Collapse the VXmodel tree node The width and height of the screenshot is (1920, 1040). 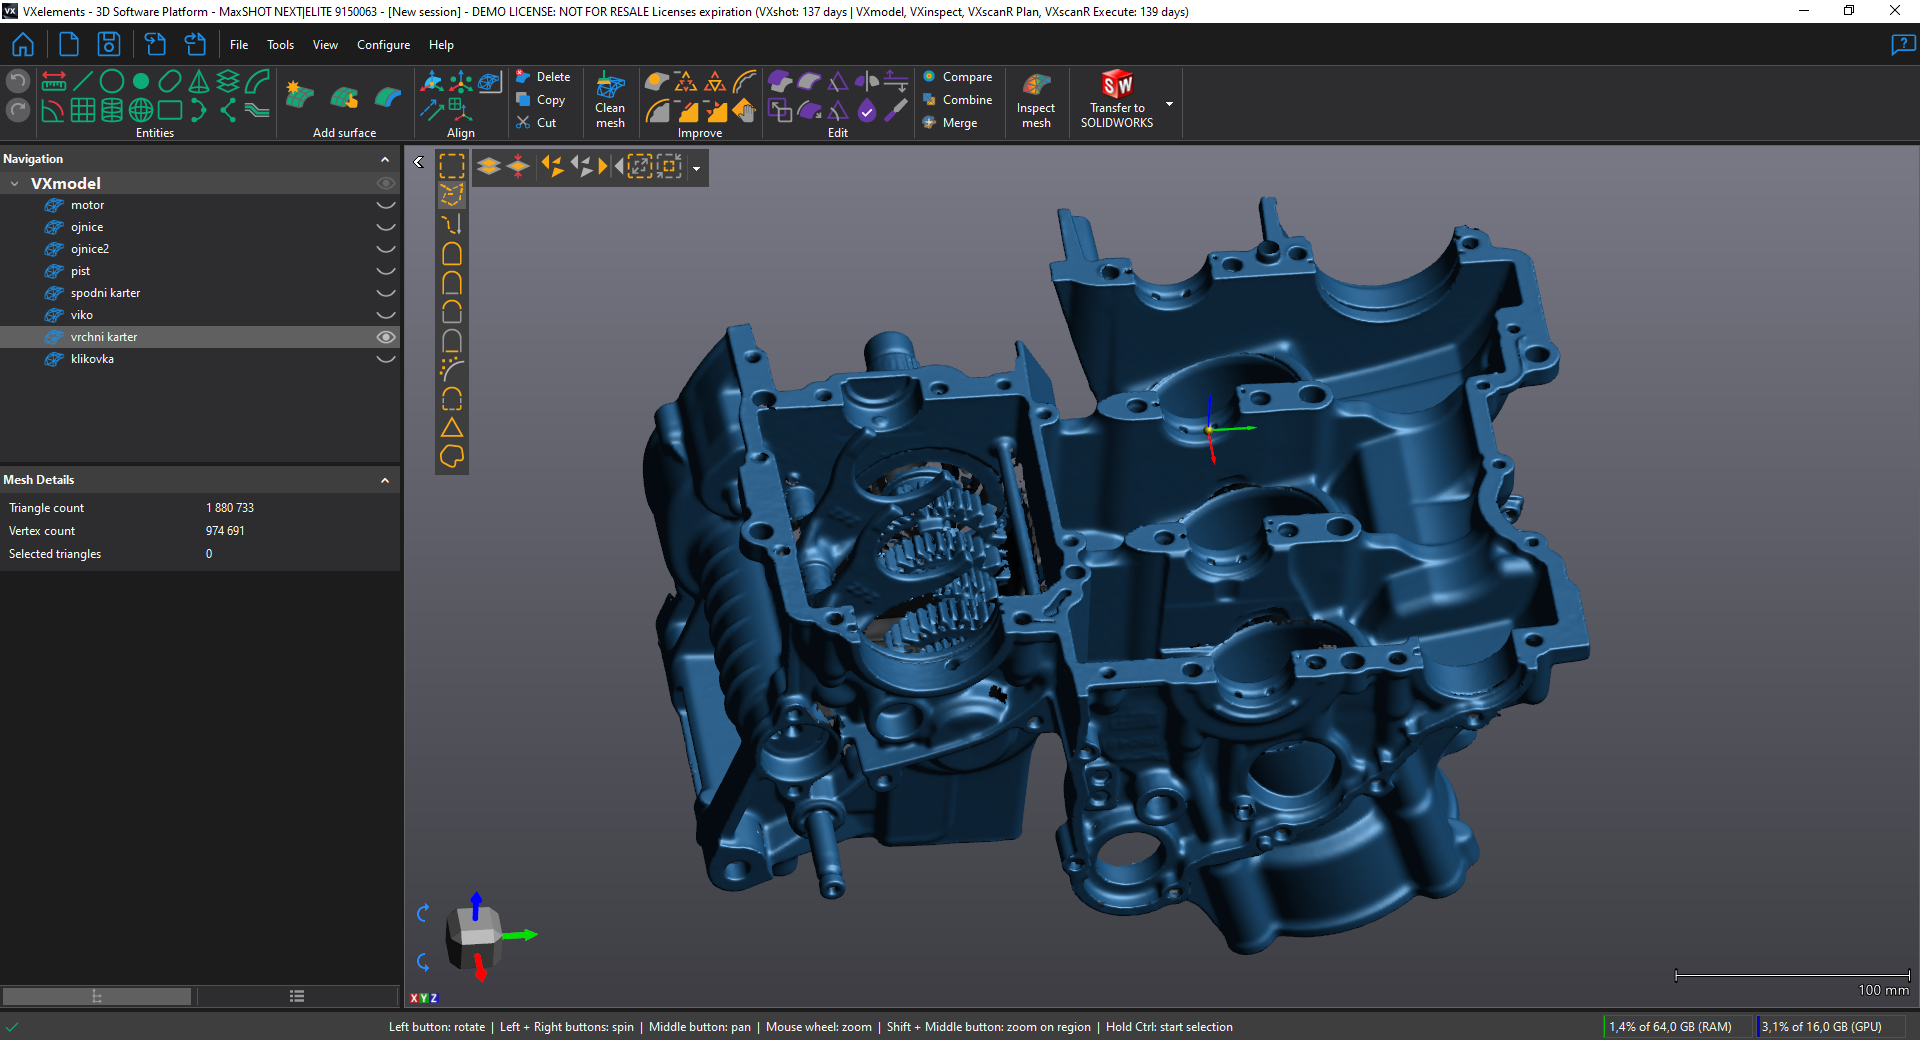[x=15, y=184]
